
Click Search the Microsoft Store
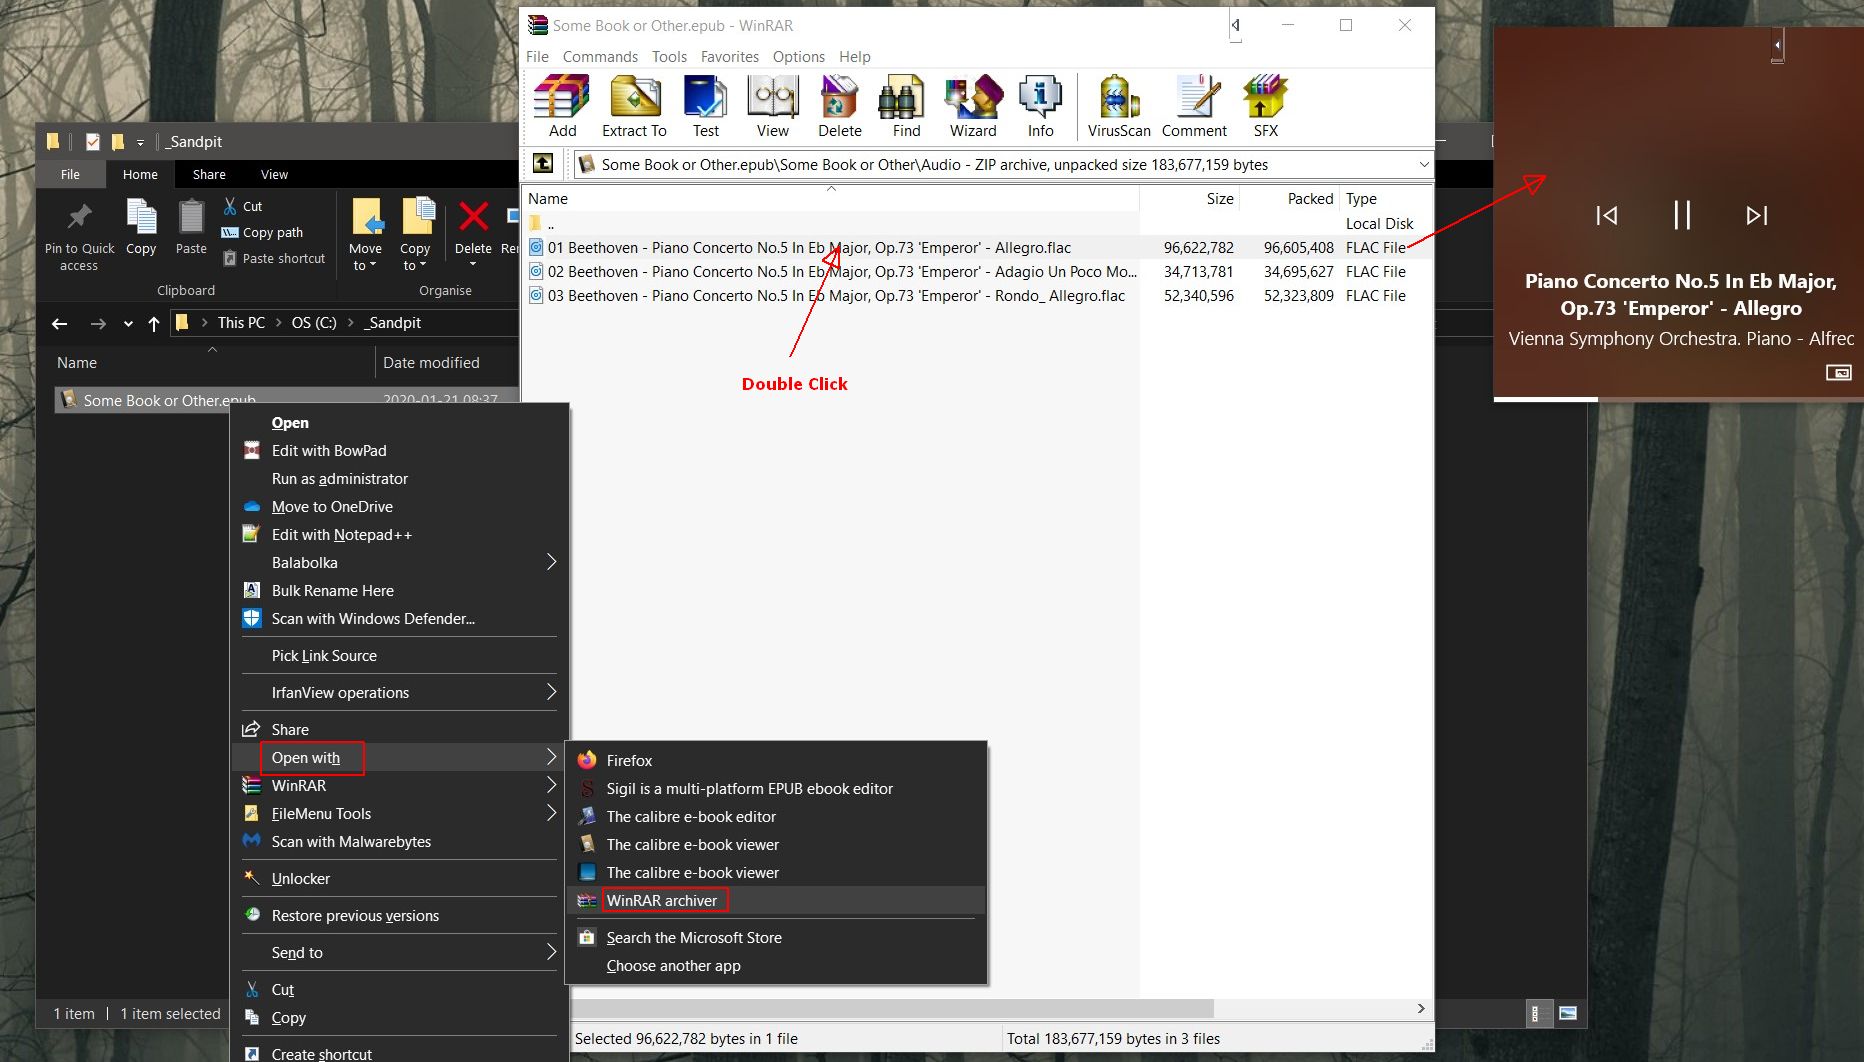[776, 937]
